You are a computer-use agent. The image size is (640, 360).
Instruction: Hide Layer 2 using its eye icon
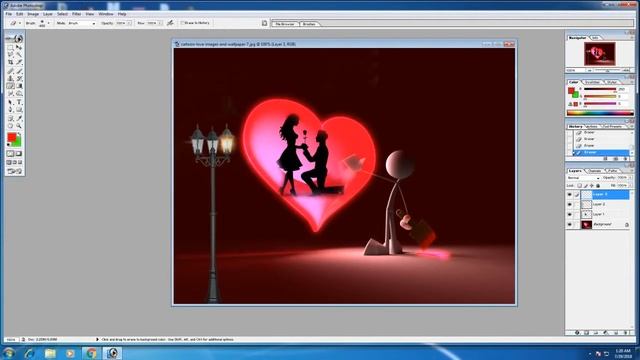tap(569, 204)
